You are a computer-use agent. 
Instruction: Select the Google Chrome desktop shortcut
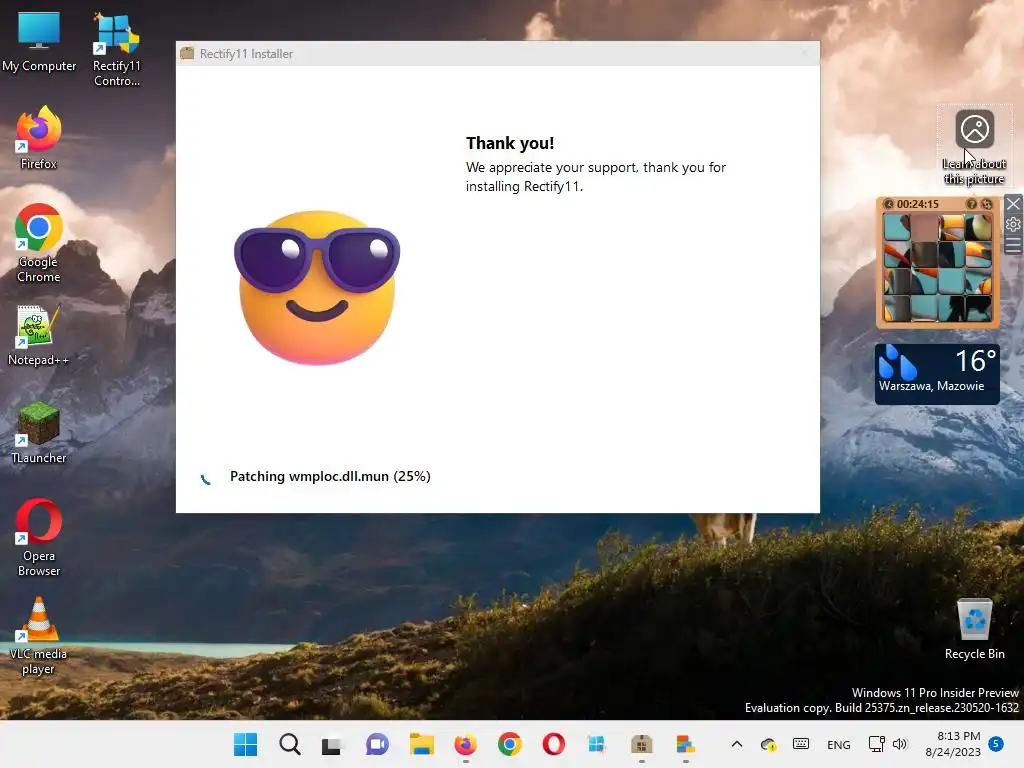39,243
